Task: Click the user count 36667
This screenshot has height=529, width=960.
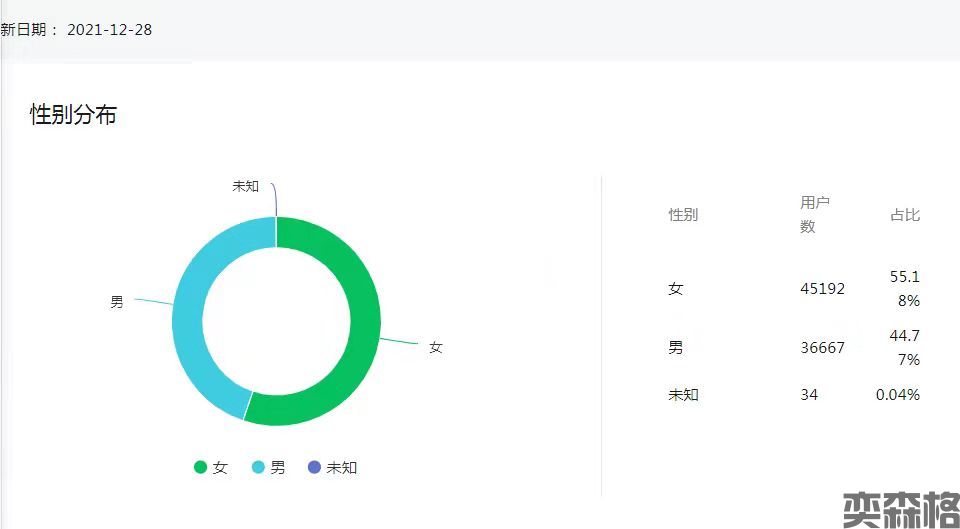Action: pos(822,348)
